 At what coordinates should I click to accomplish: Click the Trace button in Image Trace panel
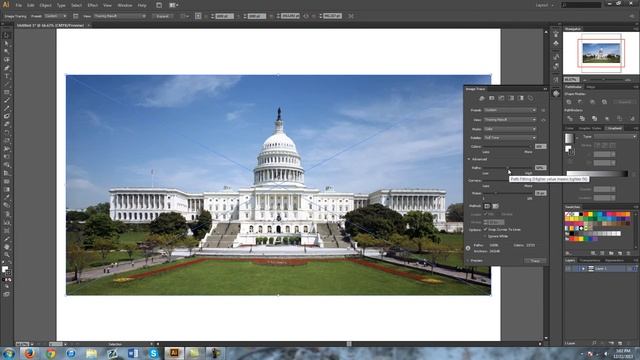point(535,260)
